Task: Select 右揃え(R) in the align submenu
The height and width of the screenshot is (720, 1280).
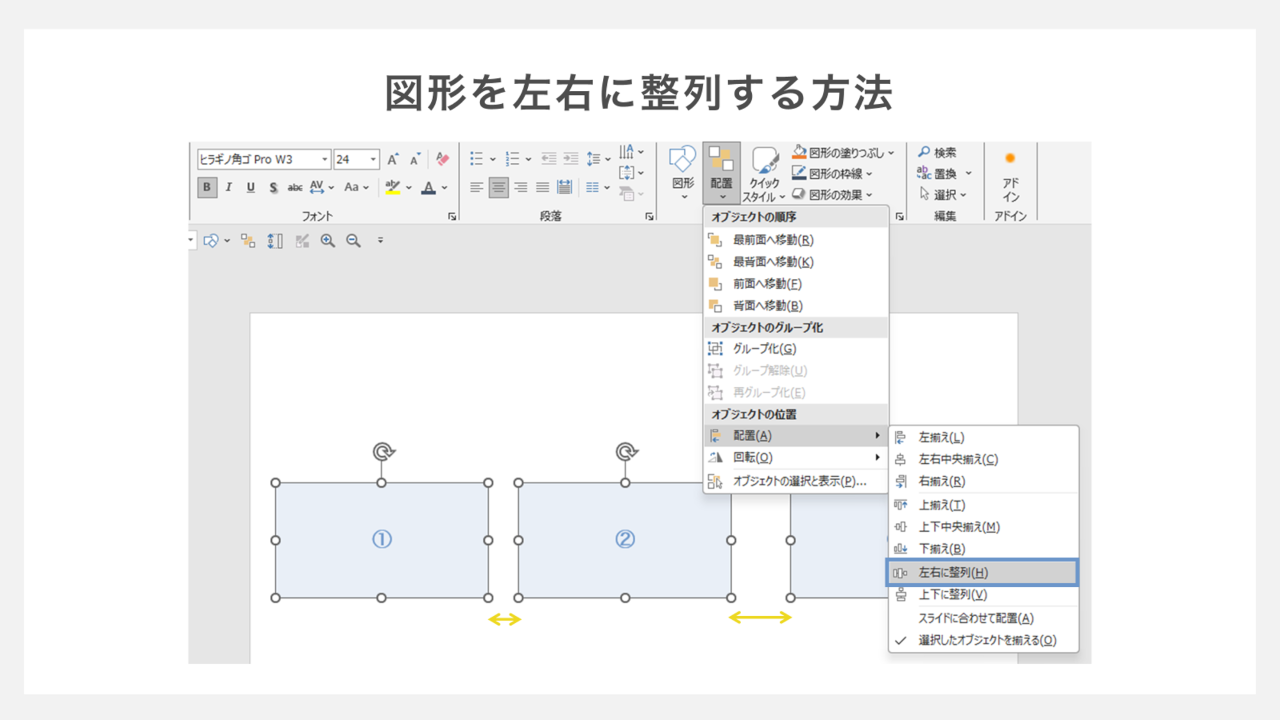Action: pos(984,482)
